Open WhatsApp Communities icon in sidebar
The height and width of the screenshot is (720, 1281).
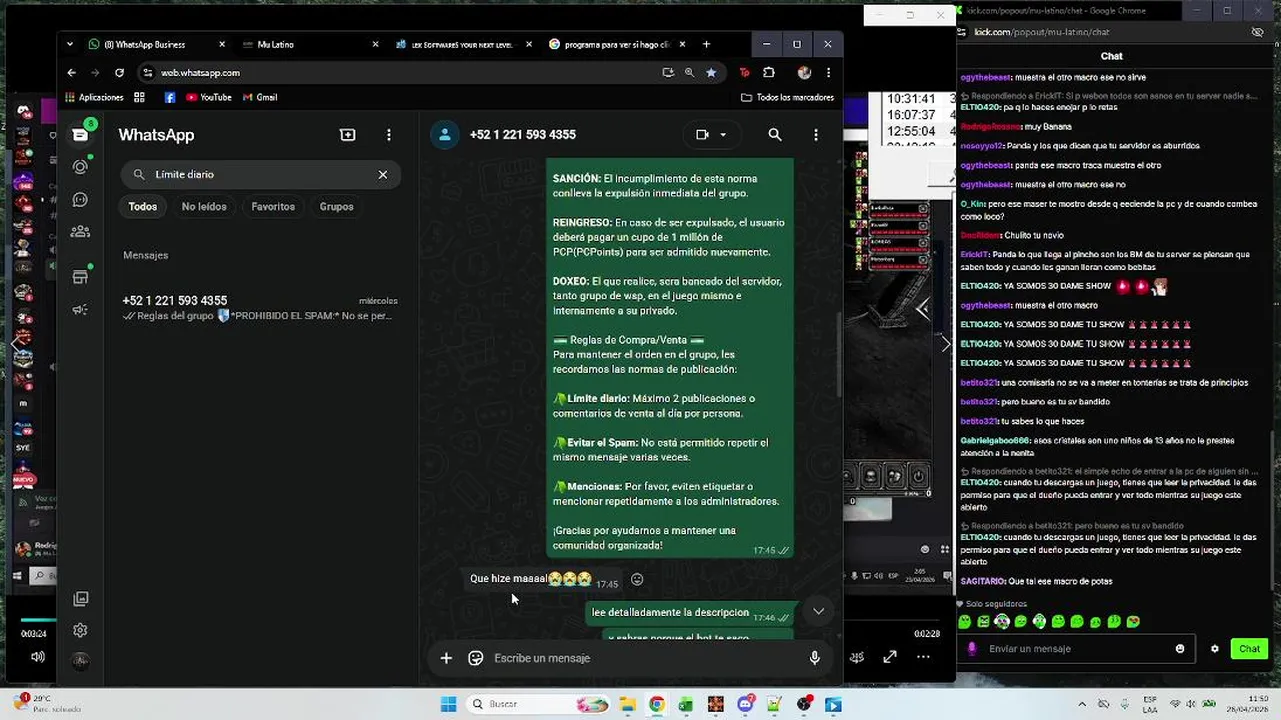80,232
